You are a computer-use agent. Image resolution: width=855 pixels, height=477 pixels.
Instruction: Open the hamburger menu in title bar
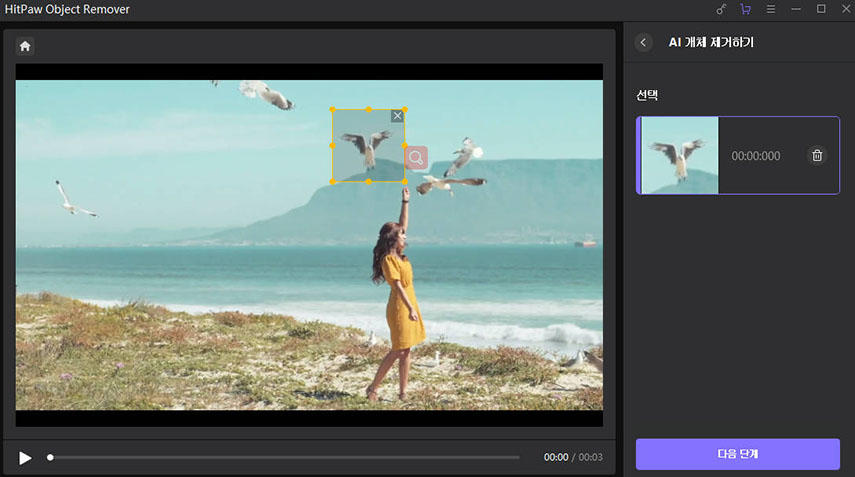(770, 9)
